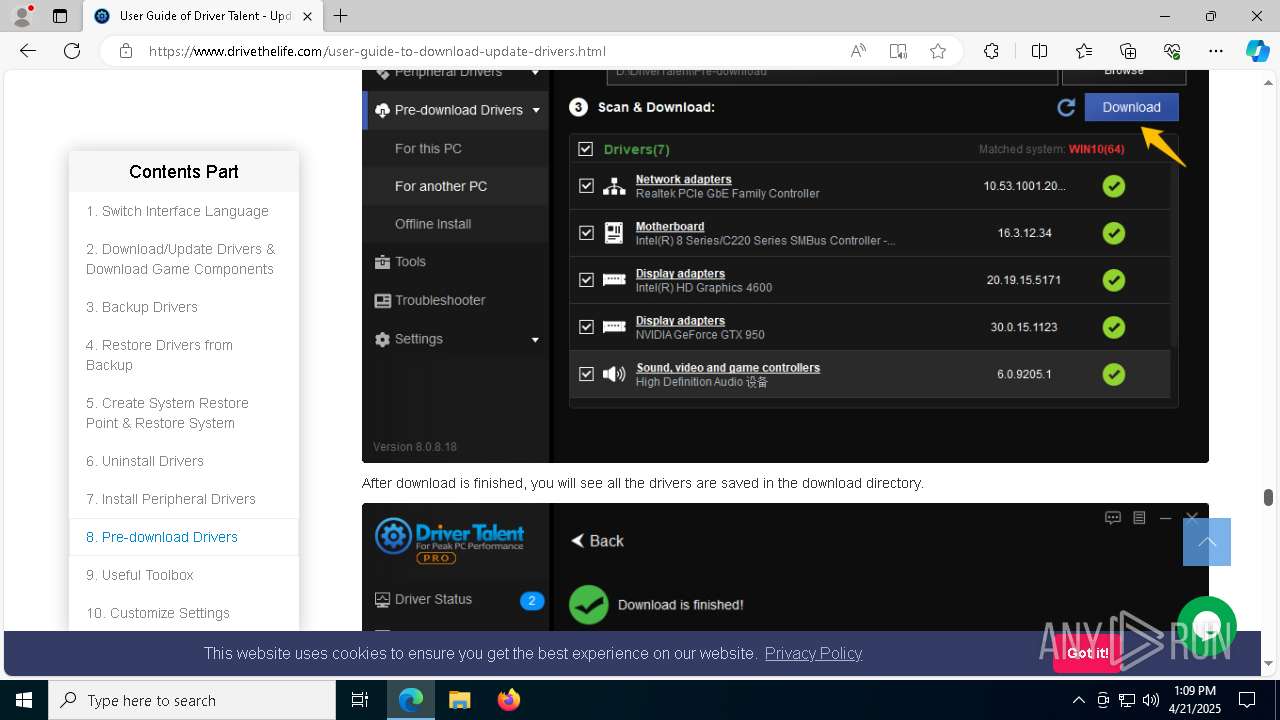Go to 9. Useful Toolbox section
1280x720 pixels.
(140, 575)
